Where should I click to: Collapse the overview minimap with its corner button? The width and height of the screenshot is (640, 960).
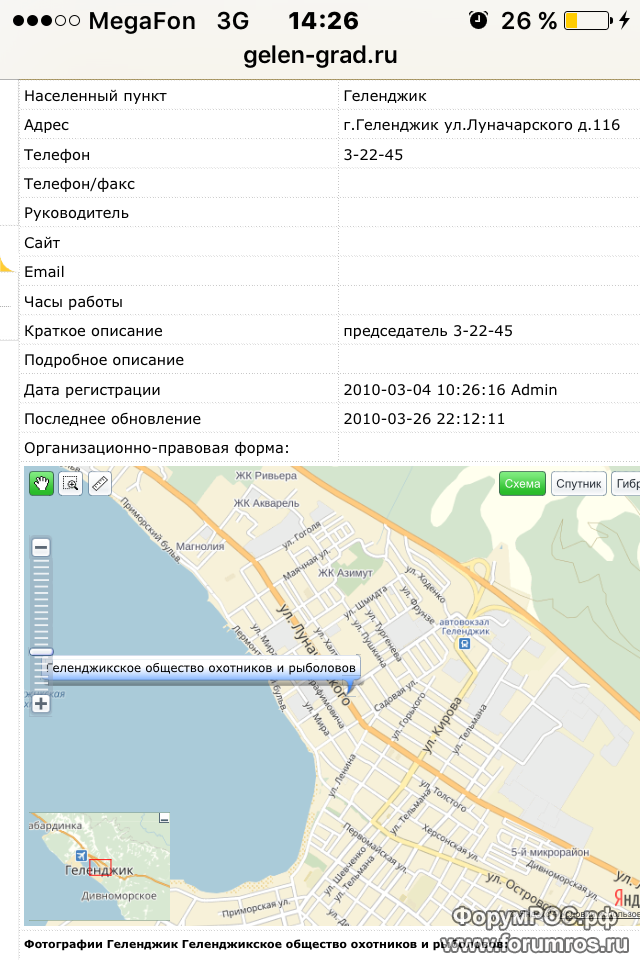(164, 818)
